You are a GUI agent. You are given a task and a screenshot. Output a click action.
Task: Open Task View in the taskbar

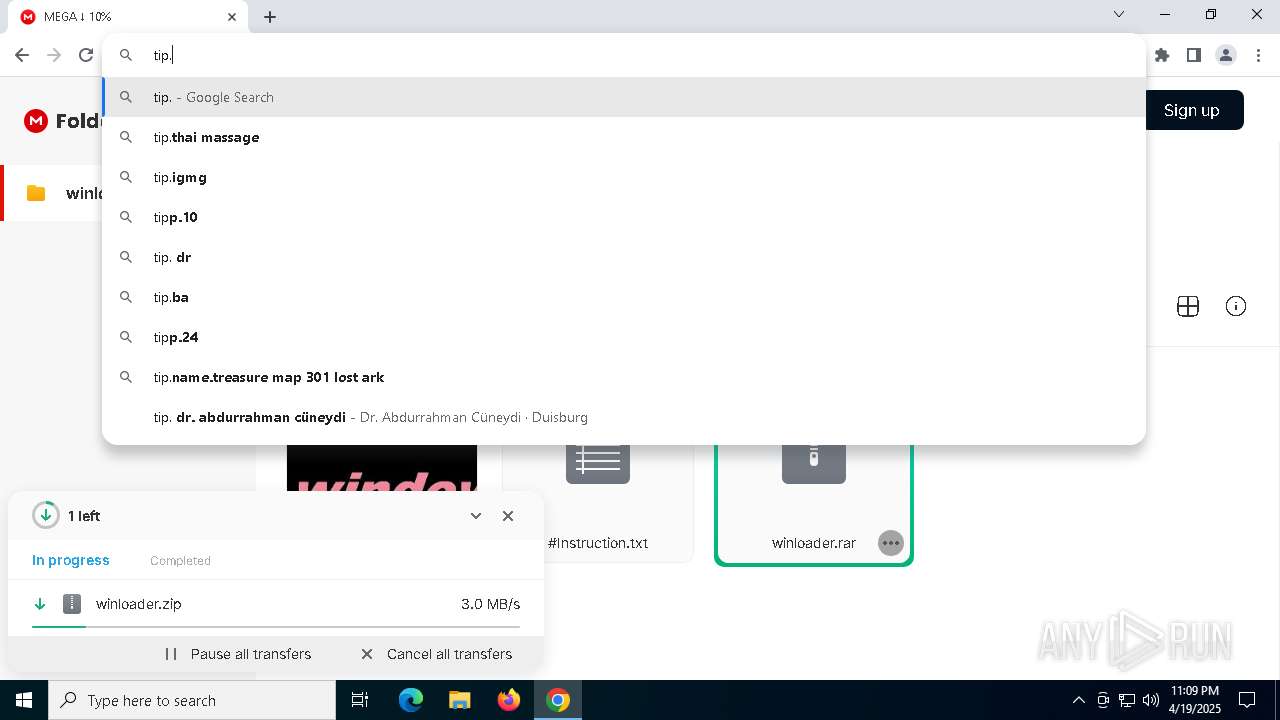point(360,700)
